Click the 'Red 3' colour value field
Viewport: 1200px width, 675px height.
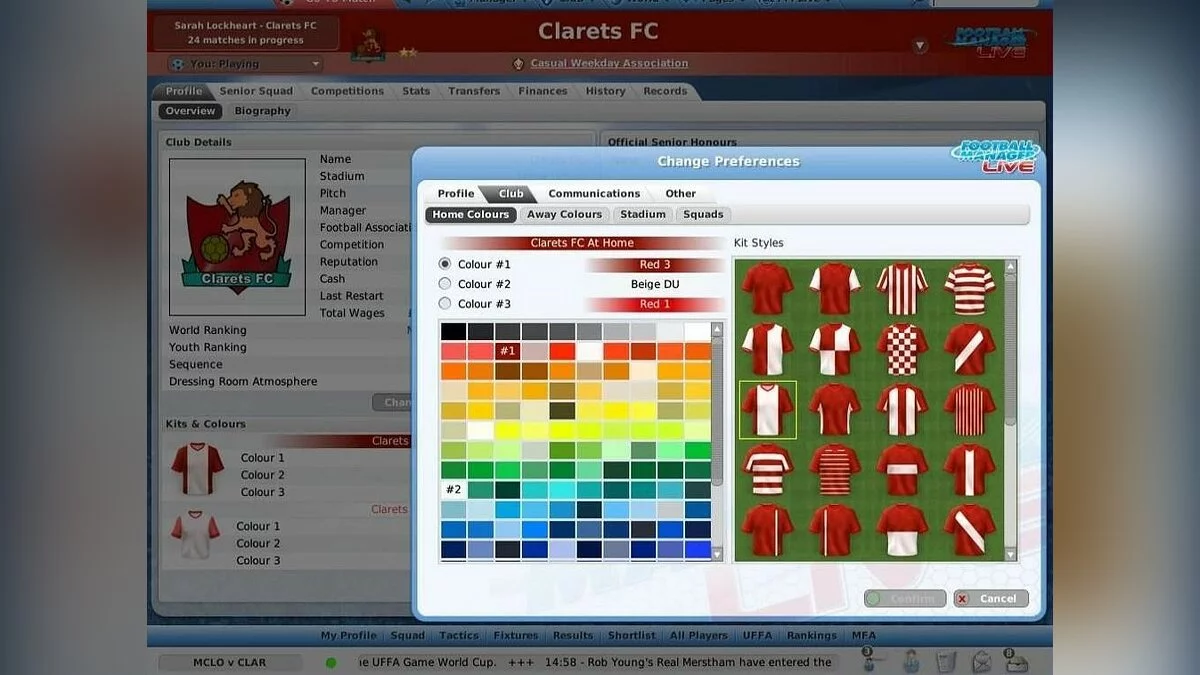(x=655, y=265)
